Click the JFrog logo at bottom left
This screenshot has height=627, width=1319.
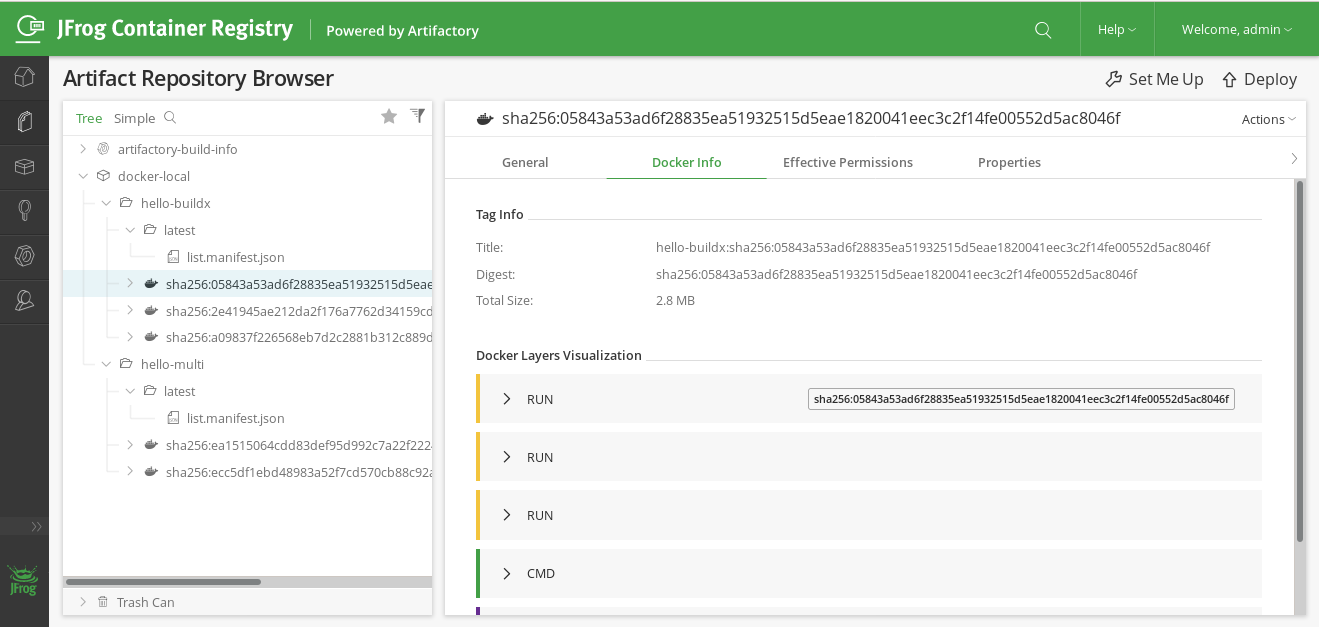[x=22, y=580]
